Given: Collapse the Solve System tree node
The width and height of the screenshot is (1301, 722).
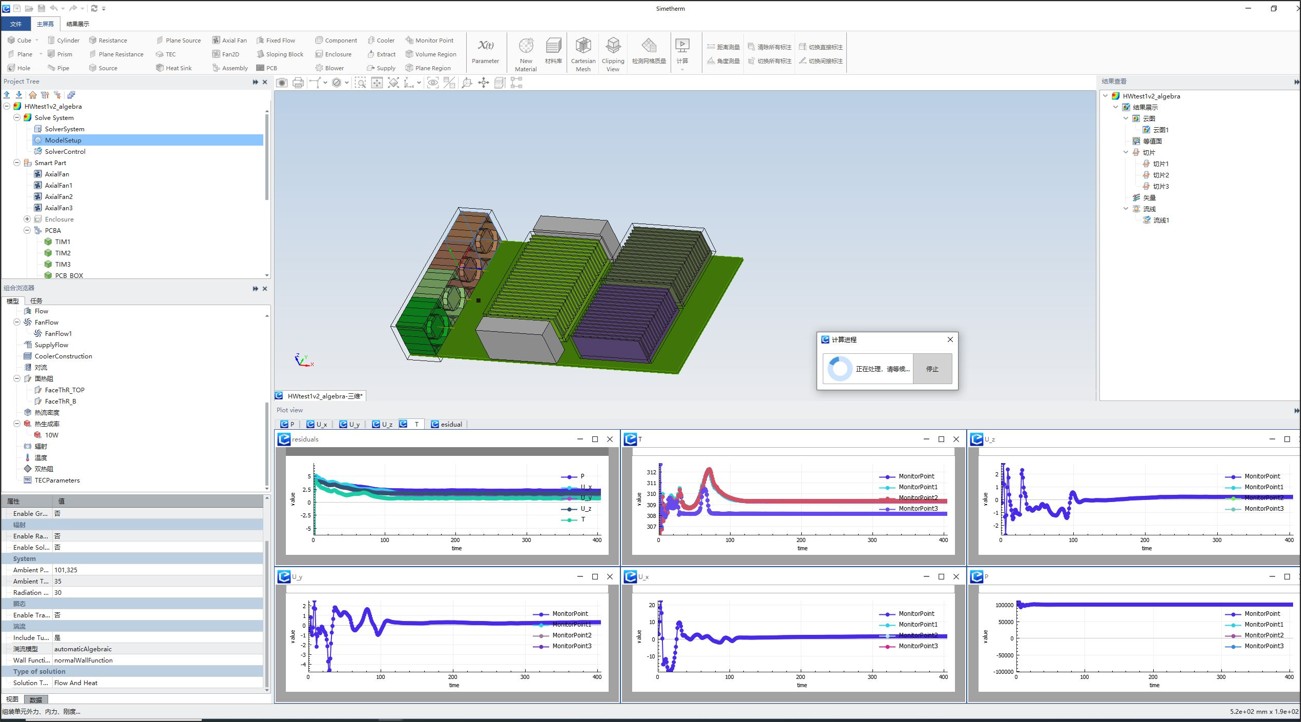Looking at the screenshot, I should [17, 118].
